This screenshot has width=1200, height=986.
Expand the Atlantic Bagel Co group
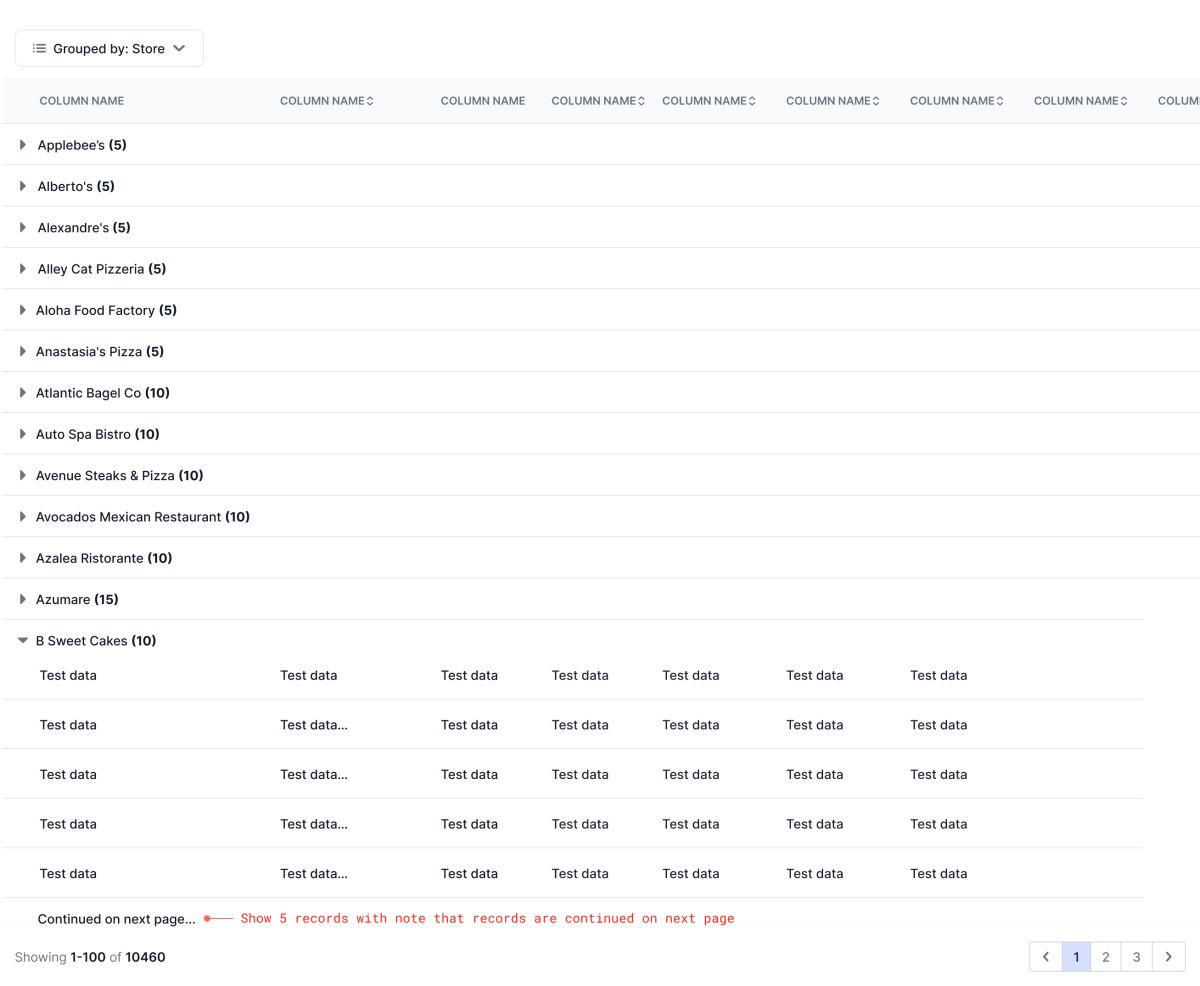22,393
